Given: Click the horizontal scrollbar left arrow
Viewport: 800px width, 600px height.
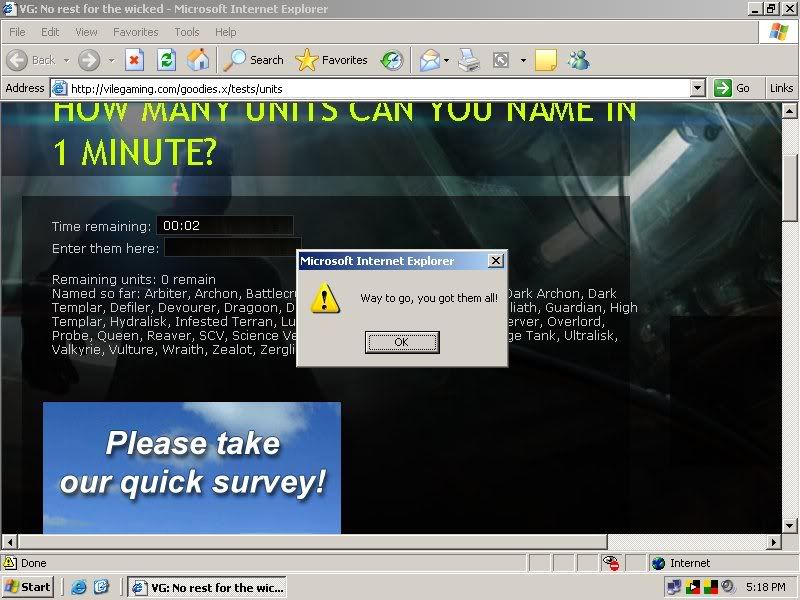Looking at the screenshot, I should coord(10,541).
